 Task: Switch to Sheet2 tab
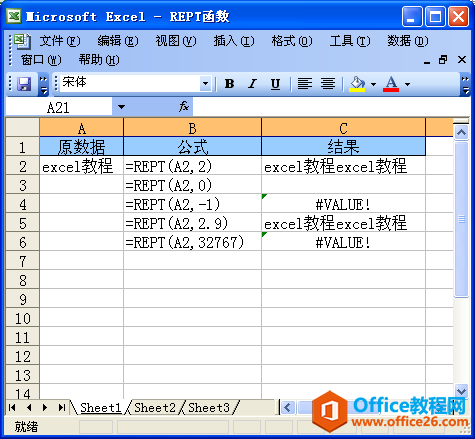tap(155, 408)
